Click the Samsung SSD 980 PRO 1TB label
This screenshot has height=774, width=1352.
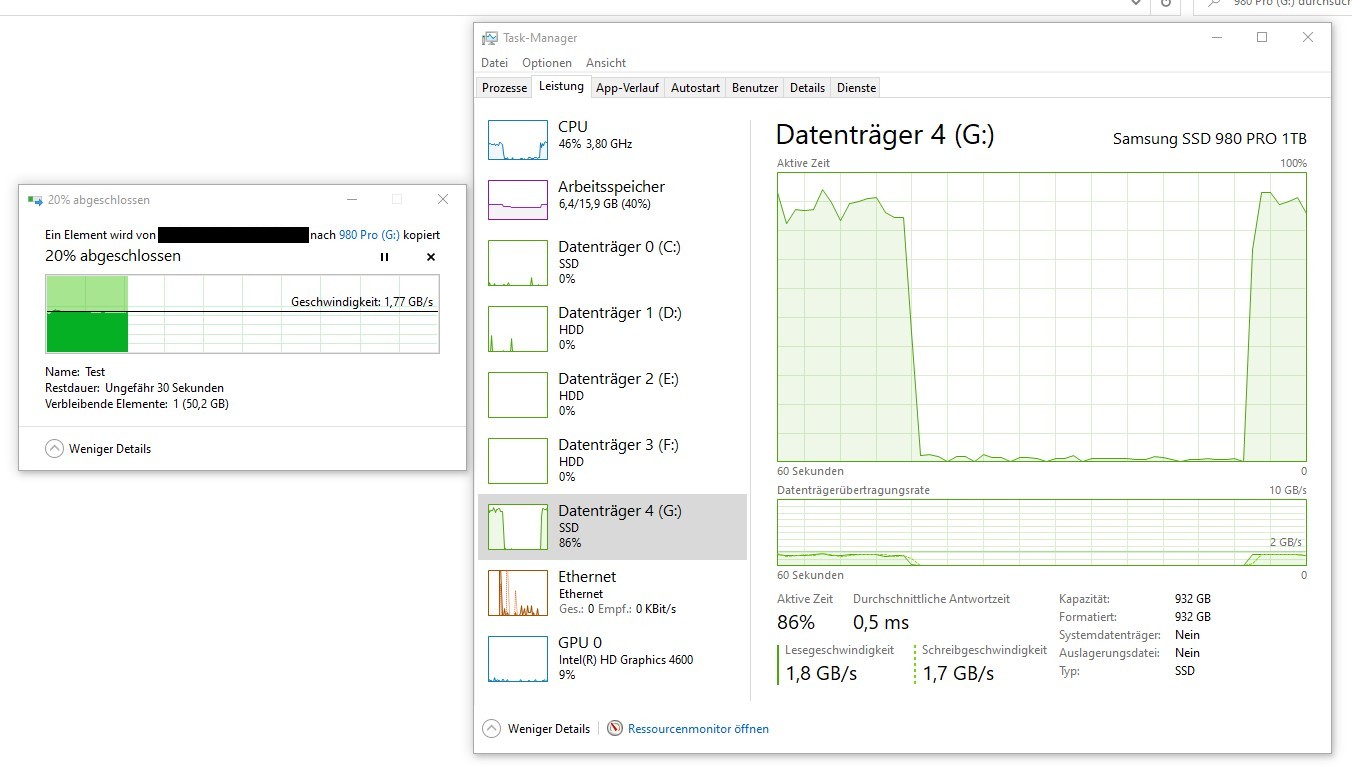point(1210,139)
